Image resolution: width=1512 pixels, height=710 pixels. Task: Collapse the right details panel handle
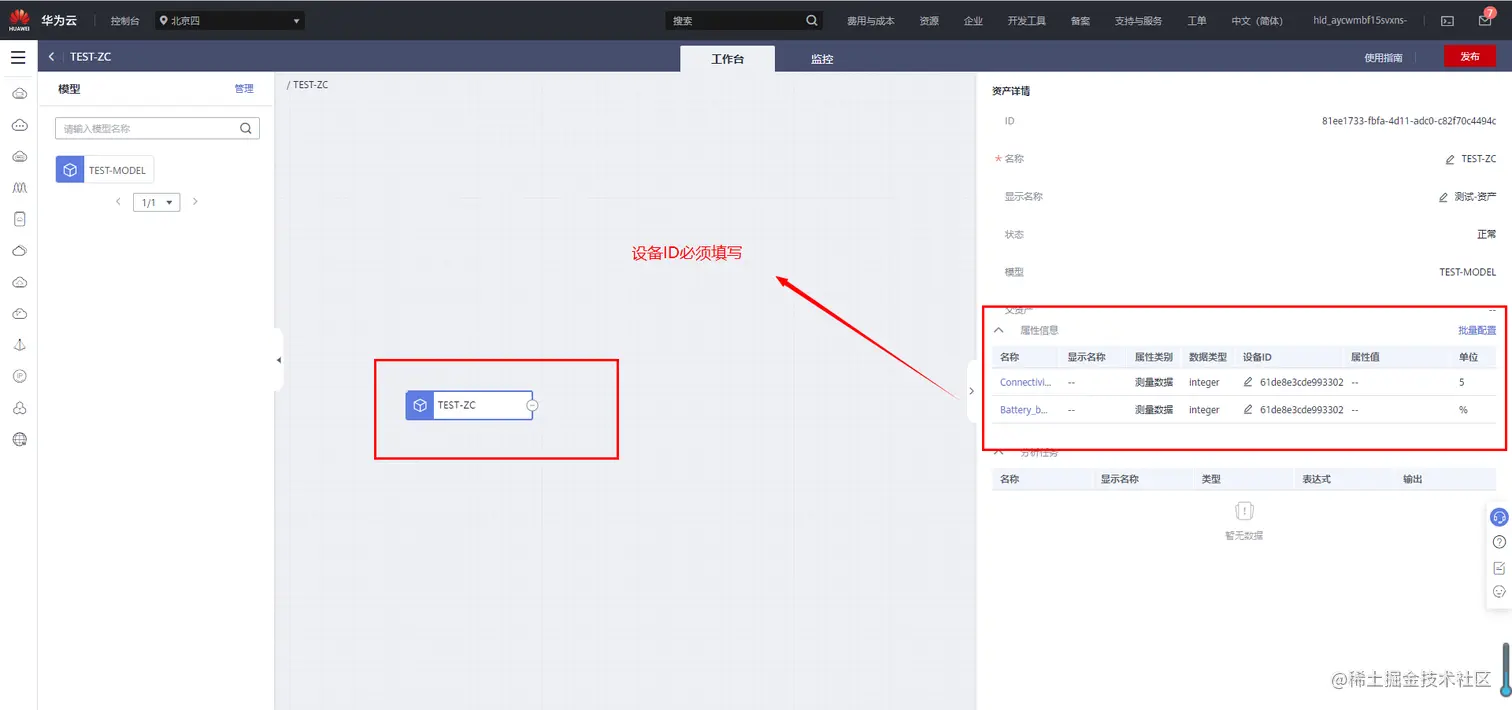(971, 391)
